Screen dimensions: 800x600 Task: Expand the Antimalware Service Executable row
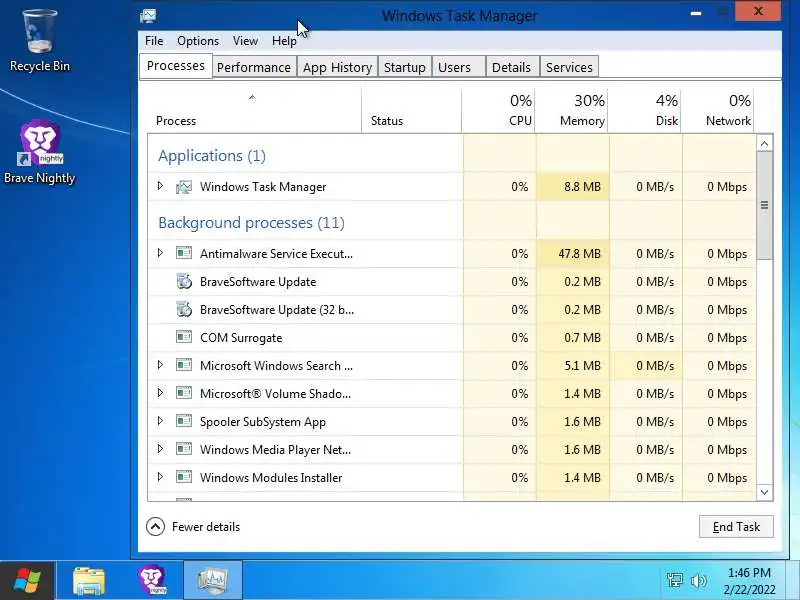(x=160, y=253)
